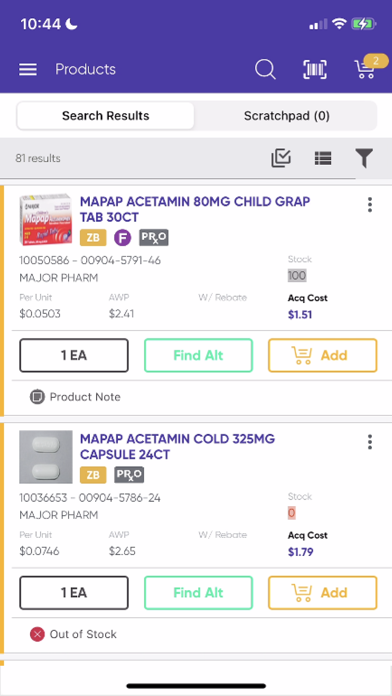Add MAPAP Cold 325MG Capsule to cart
392x696 pixels.
(323, 593)
